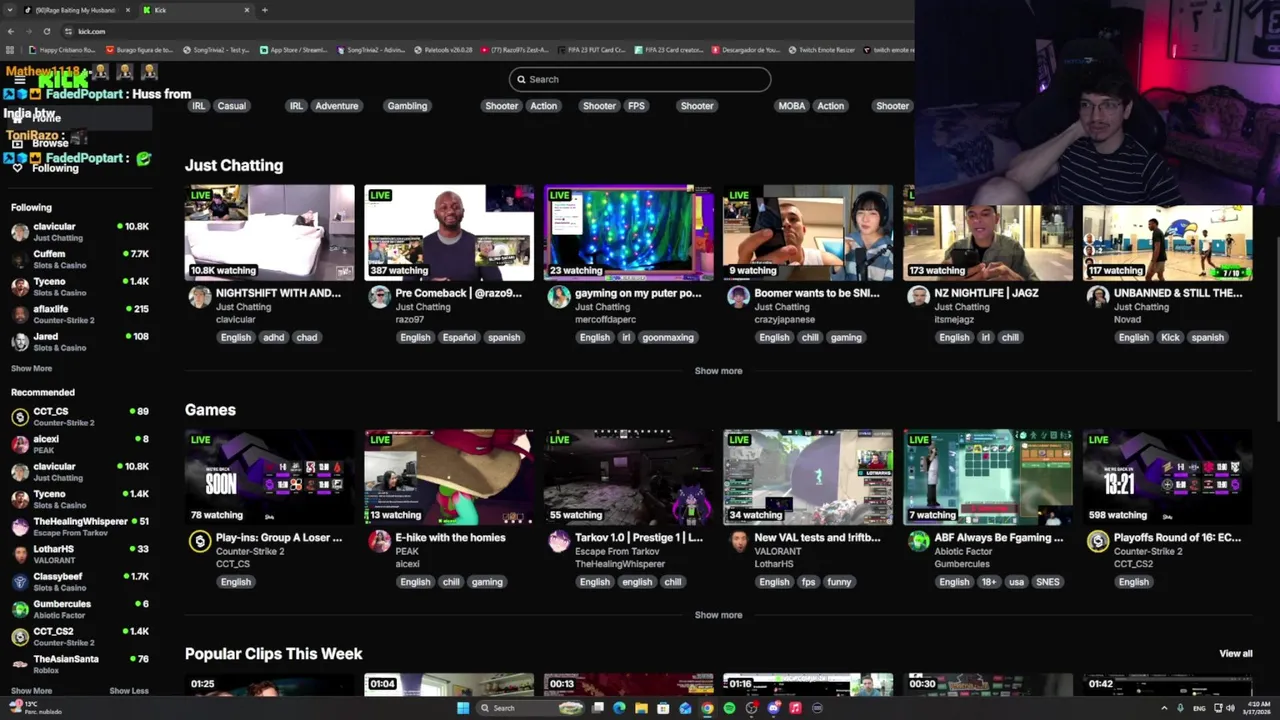Screen dimensions: 1280x720
Task: Click channel avatar beside Playoffs Round of 16
Action: tap(1098, 541)
